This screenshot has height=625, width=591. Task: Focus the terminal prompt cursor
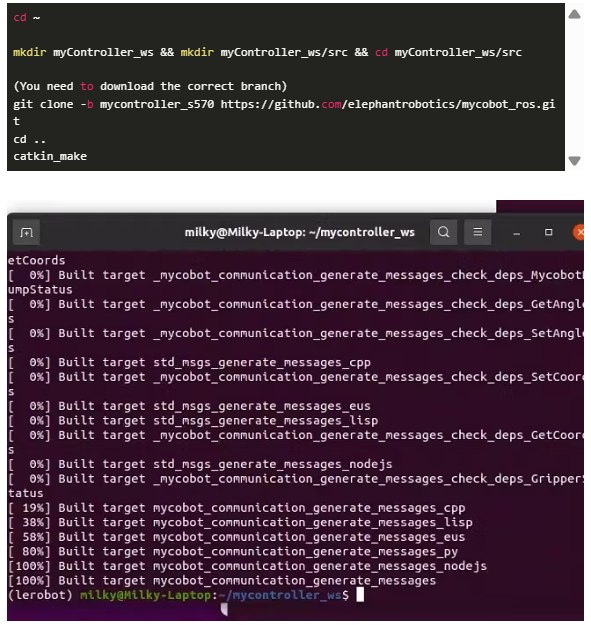(360, 595)
